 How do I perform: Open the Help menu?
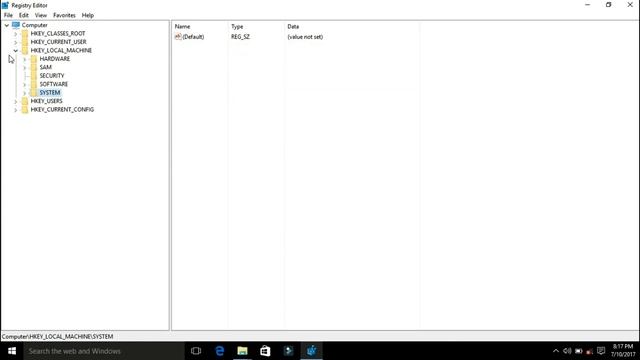click(x=87, y=15)
